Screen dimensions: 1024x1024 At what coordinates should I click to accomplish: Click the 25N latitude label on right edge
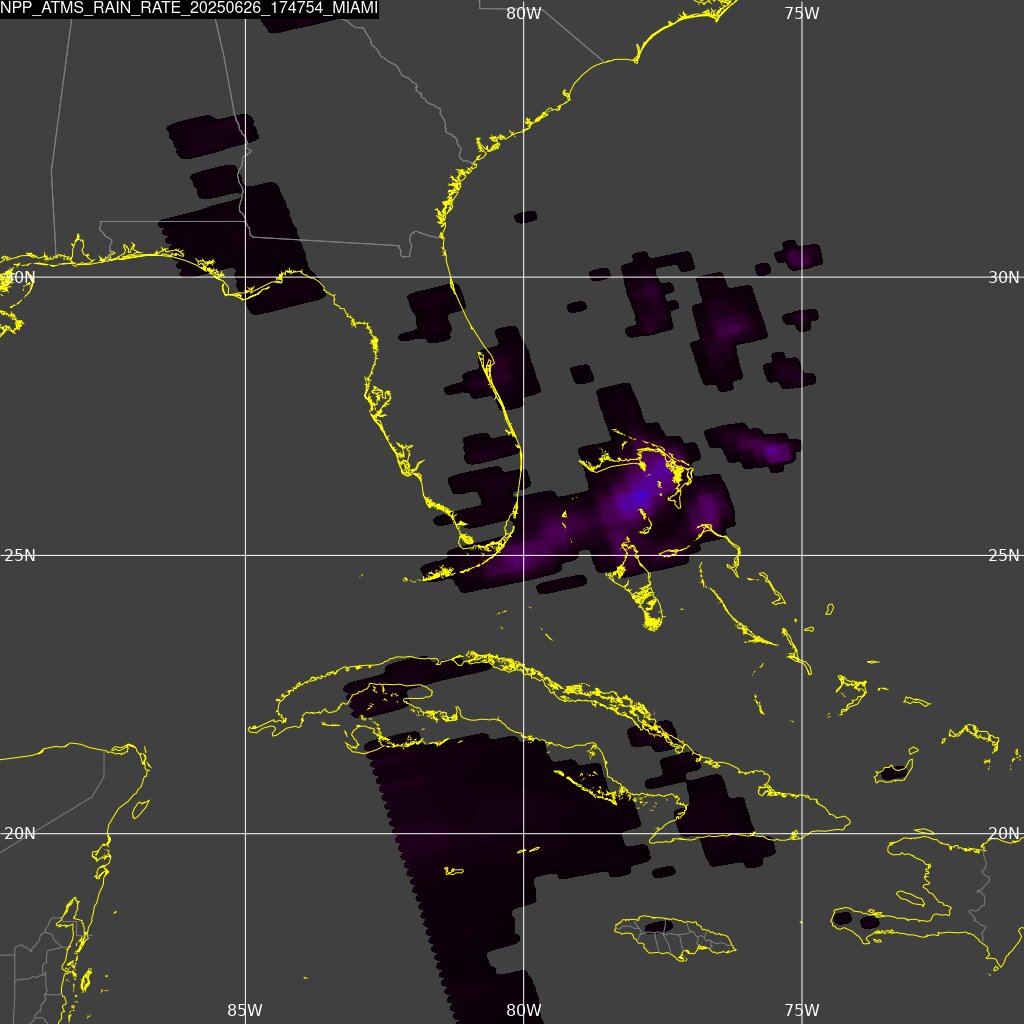(x=1003, y=555)
